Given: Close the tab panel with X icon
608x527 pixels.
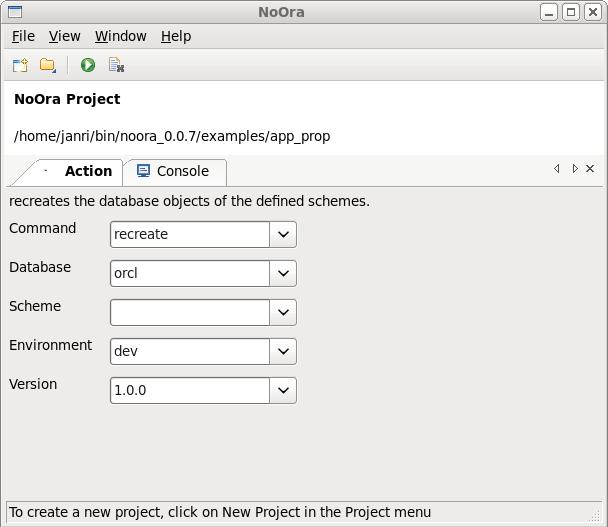Looking at the screenshot, I should coord(590,169).
